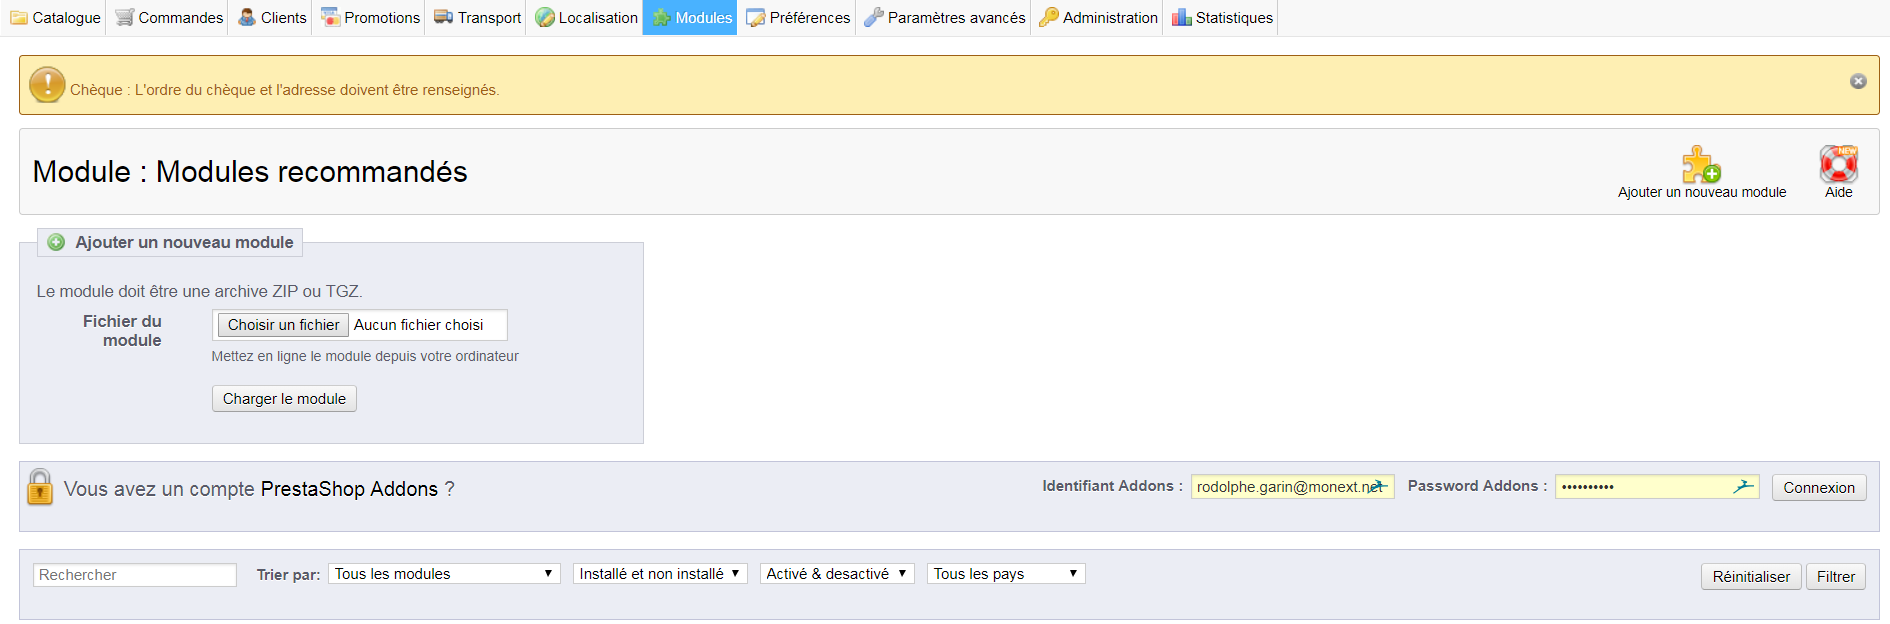Click the yellow warning exclamation icon
Screen dimensions: 1890x624
[x=47, y=86]
